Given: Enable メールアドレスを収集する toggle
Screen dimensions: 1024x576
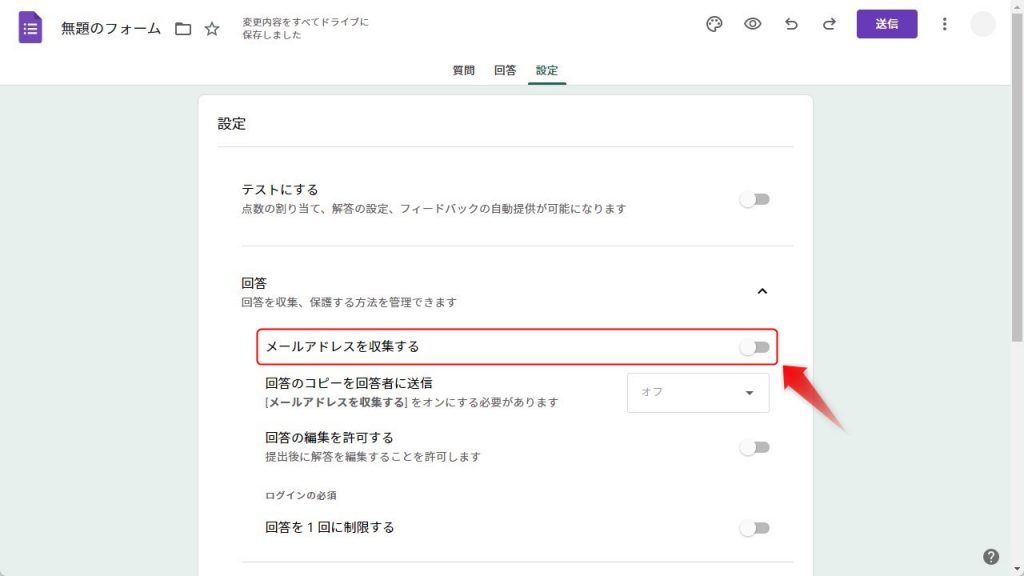Looking at the screenshot, I should pyautogui.click(x=754, y=347).
